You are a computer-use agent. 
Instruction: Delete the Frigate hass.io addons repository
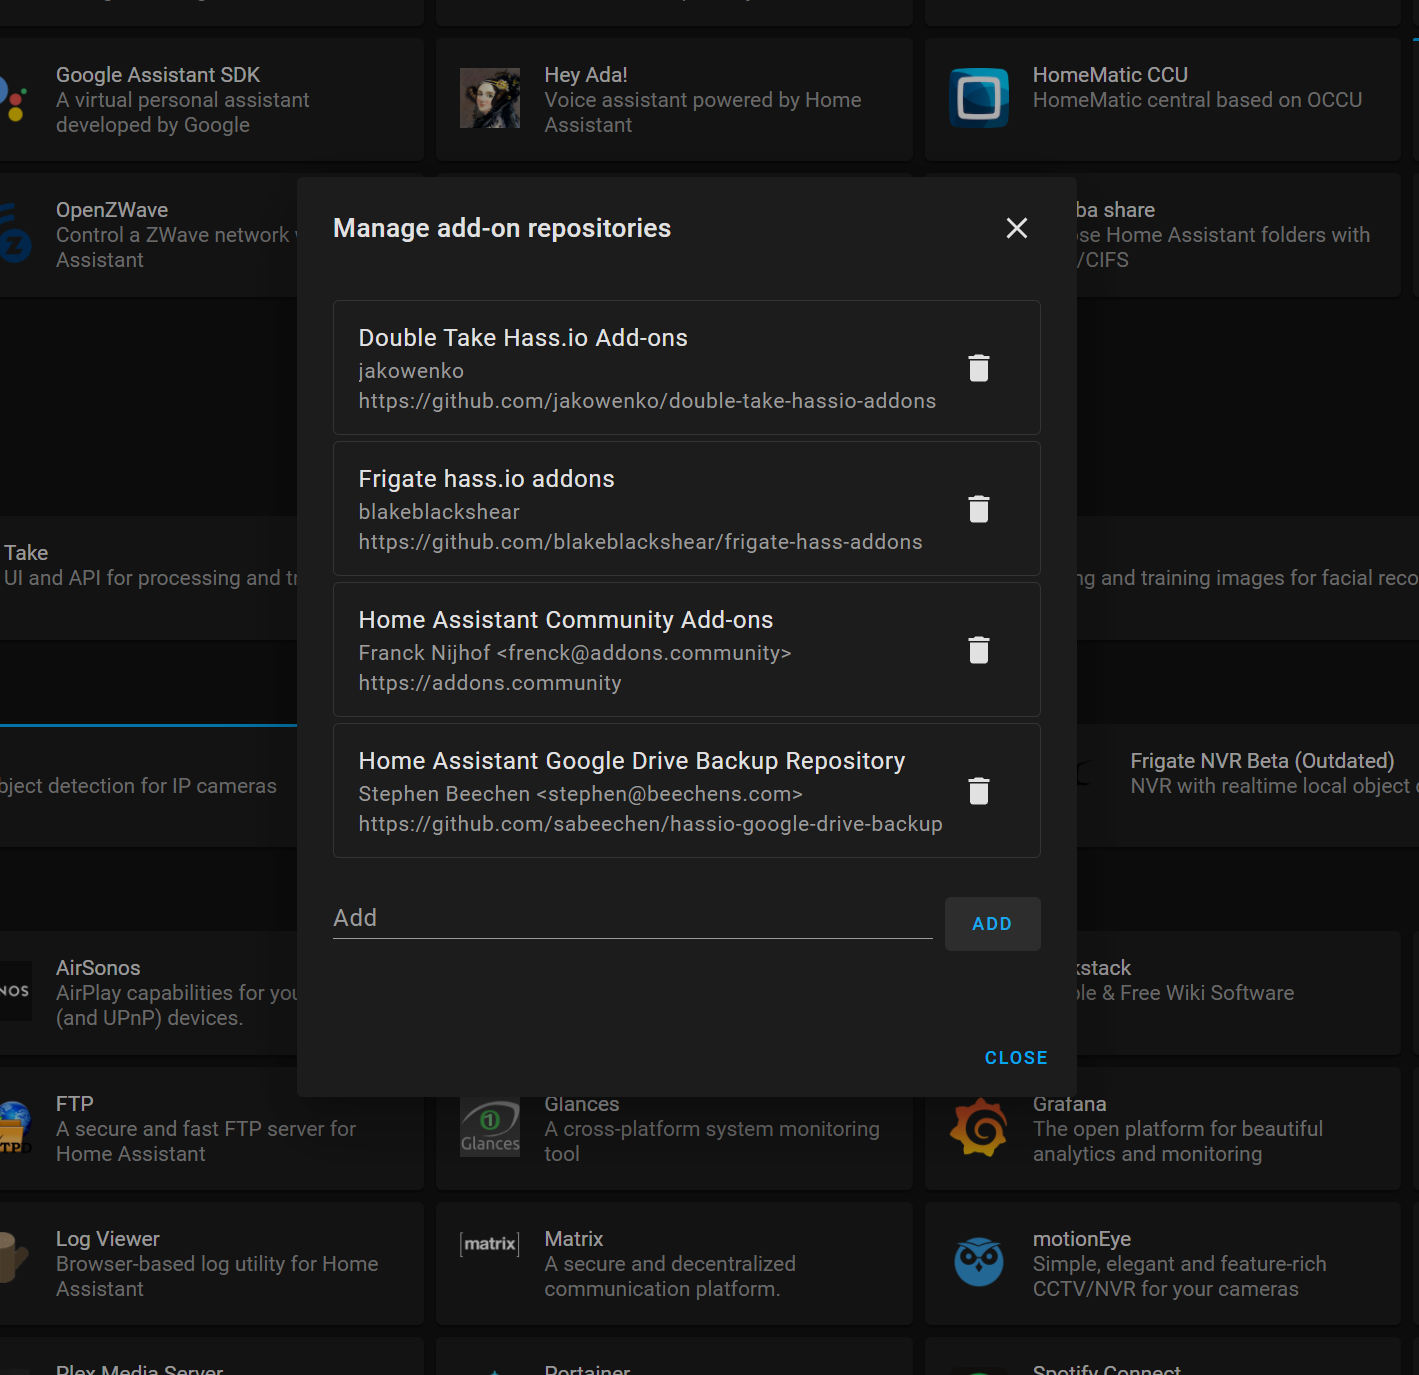click(x=979, y=509)
